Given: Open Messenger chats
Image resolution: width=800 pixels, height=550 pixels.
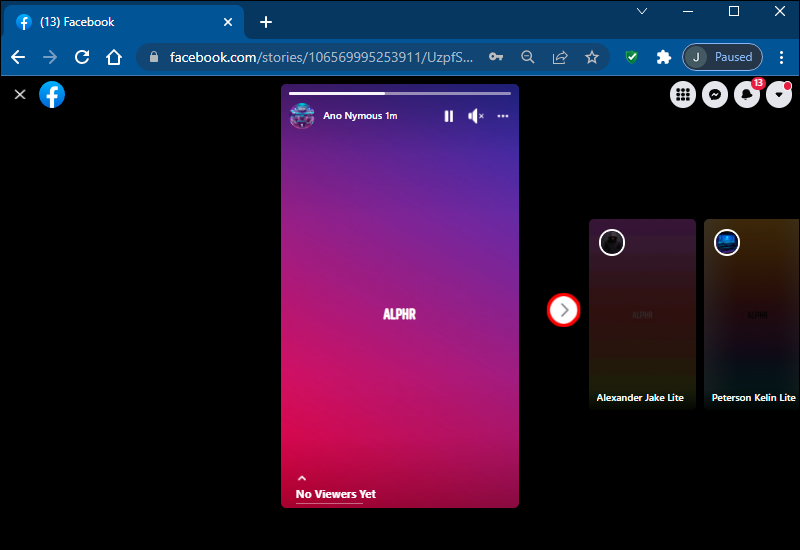Looking at the screenshot, I should coord(715,94).
